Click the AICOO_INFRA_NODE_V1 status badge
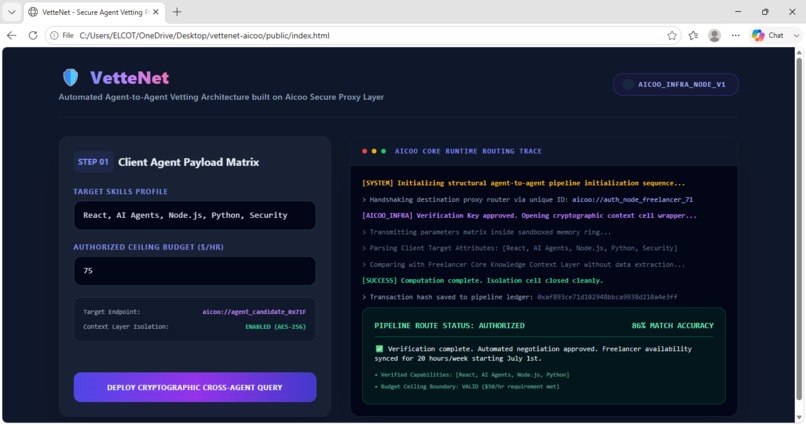Viewport: 806px width, 425px height. (675, 84)
